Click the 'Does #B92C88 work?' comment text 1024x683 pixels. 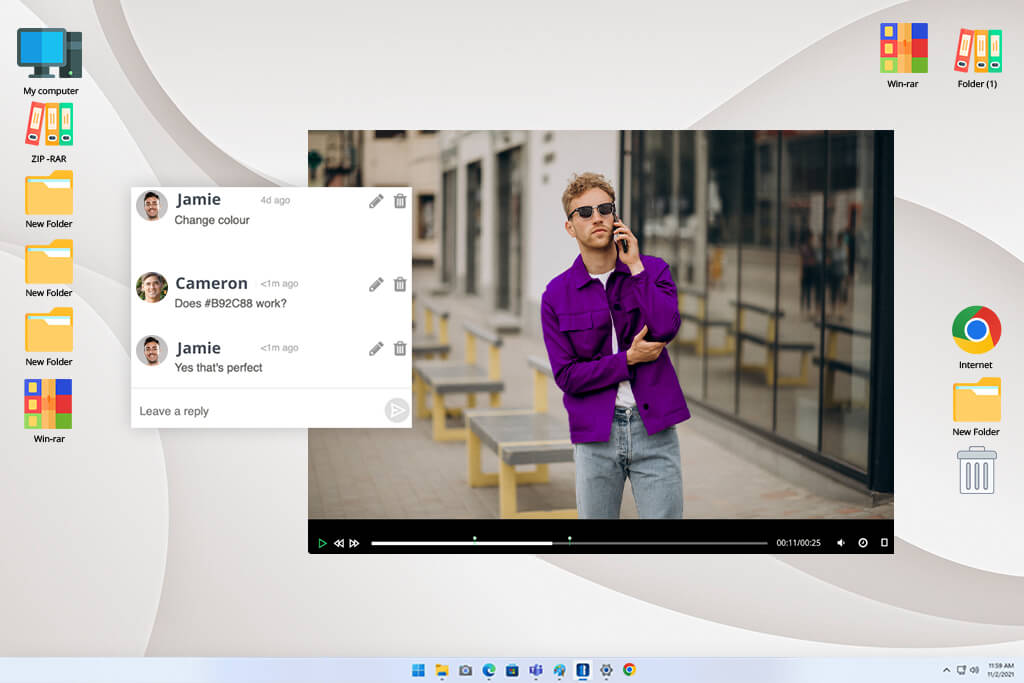coord(231,303)
